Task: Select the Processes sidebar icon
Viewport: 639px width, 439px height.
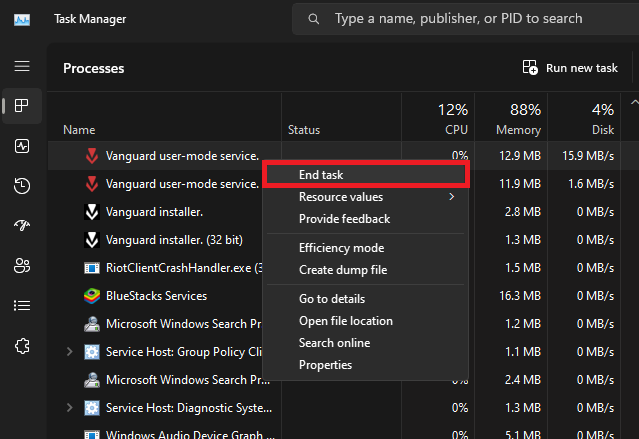Action: click(22, 106)
